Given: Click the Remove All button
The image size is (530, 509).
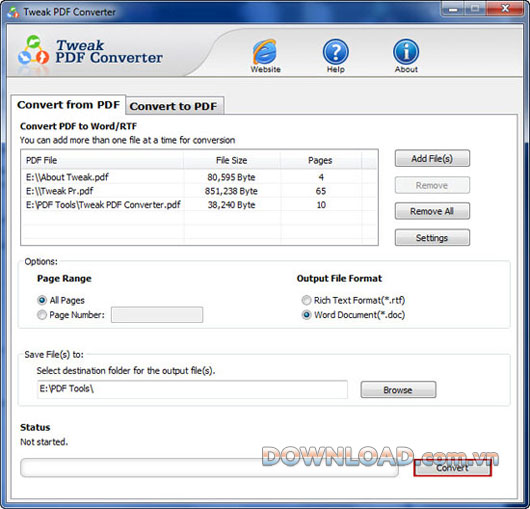Looking at the screenshot, I should [x=432, y=211].
